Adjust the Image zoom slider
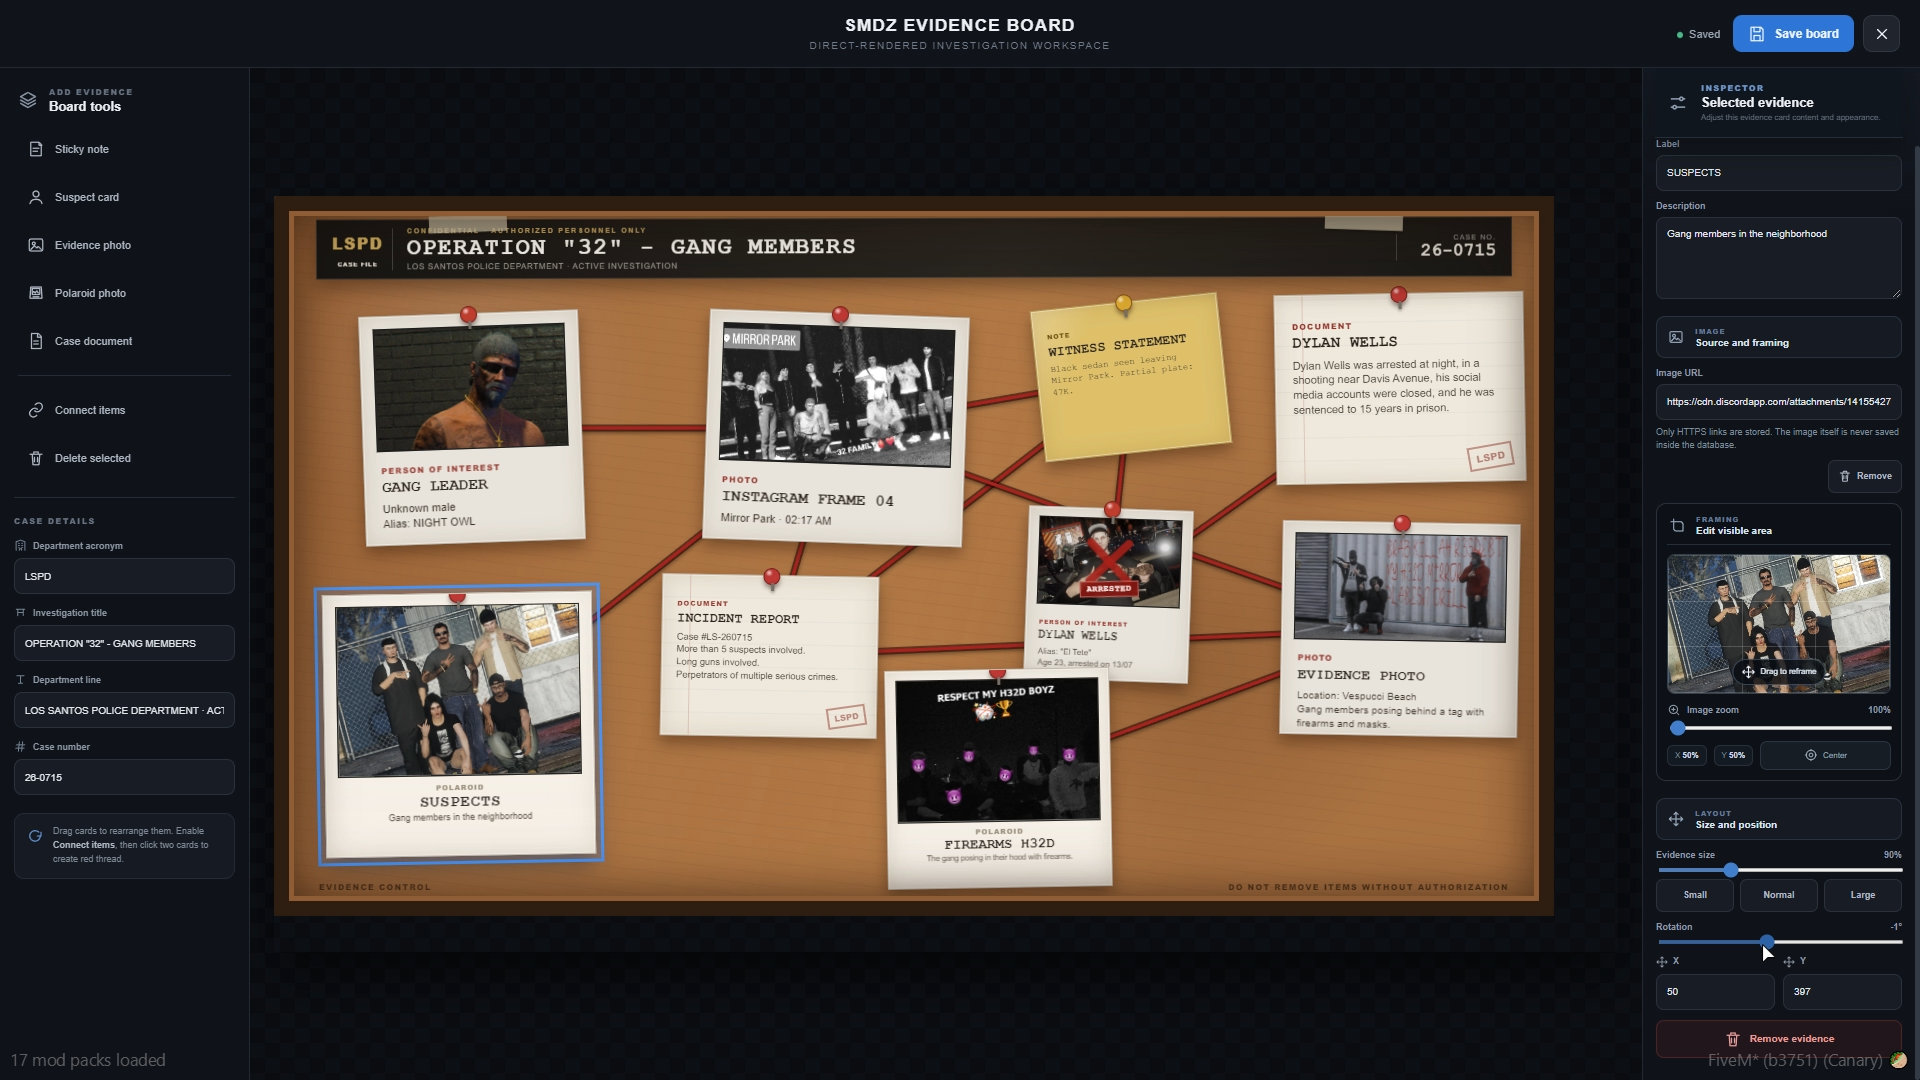Screen dimensions: 1920x1080 (1778, 728)
